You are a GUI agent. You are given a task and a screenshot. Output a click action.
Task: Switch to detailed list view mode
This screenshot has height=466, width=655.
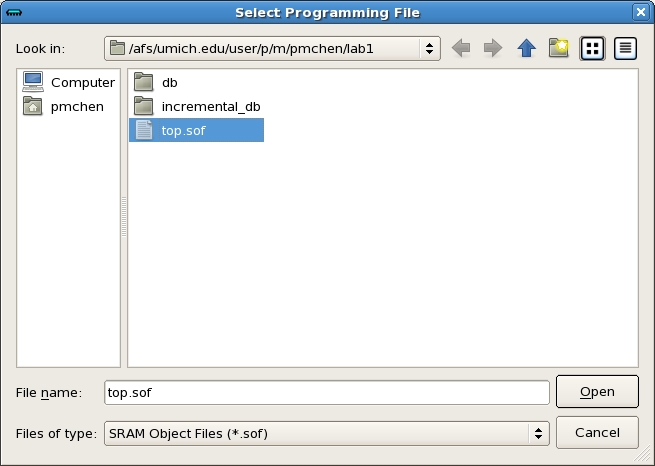coord(625,48)
